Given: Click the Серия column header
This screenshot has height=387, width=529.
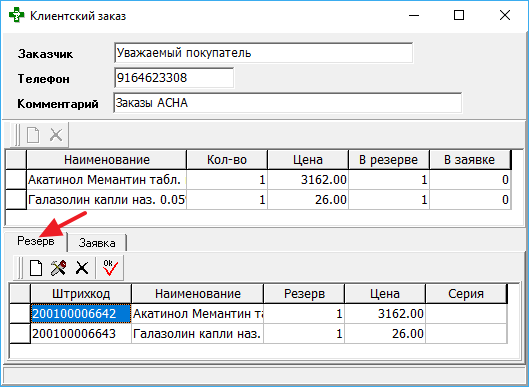Looking at the screenshot, I should [466, 294].
